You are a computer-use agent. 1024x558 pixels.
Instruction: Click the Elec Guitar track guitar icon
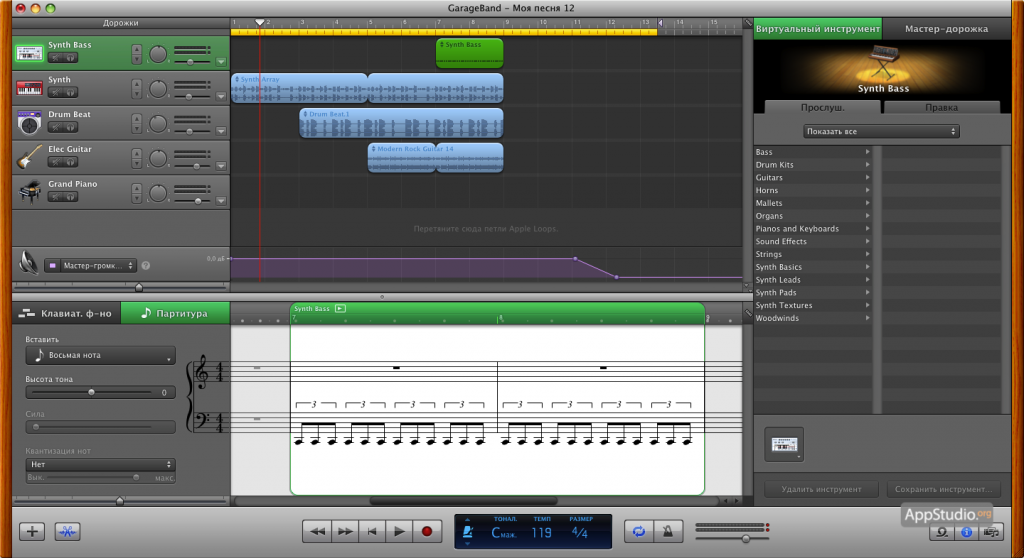[29, 157]
